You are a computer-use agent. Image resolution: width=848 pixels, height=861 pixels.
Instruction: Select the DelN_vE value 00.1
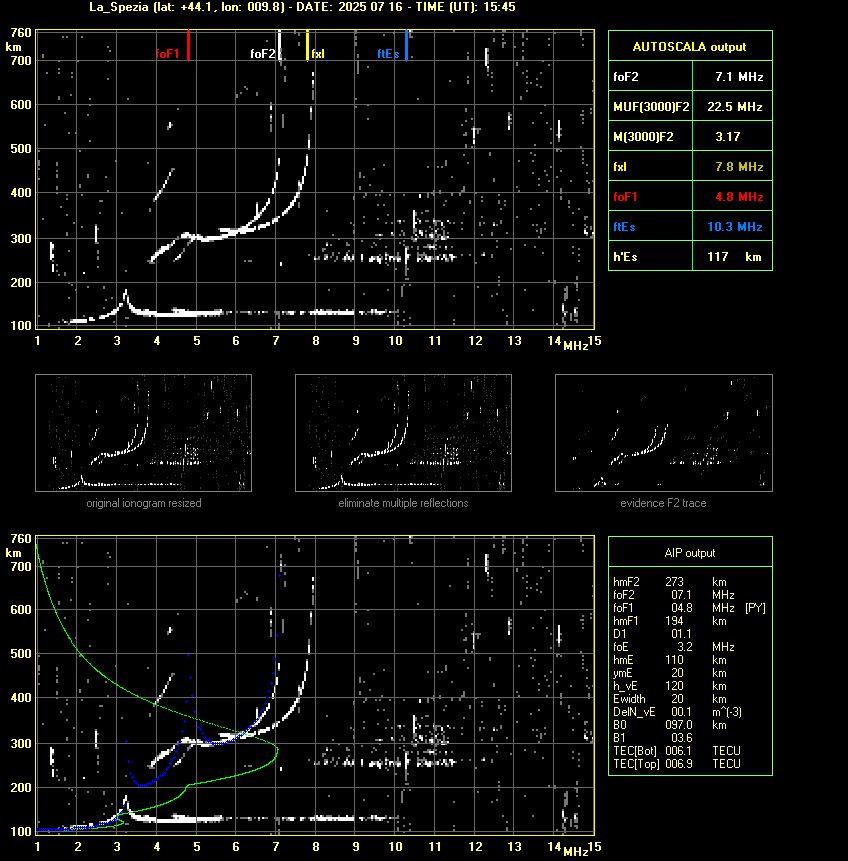[x=682, y=712]
